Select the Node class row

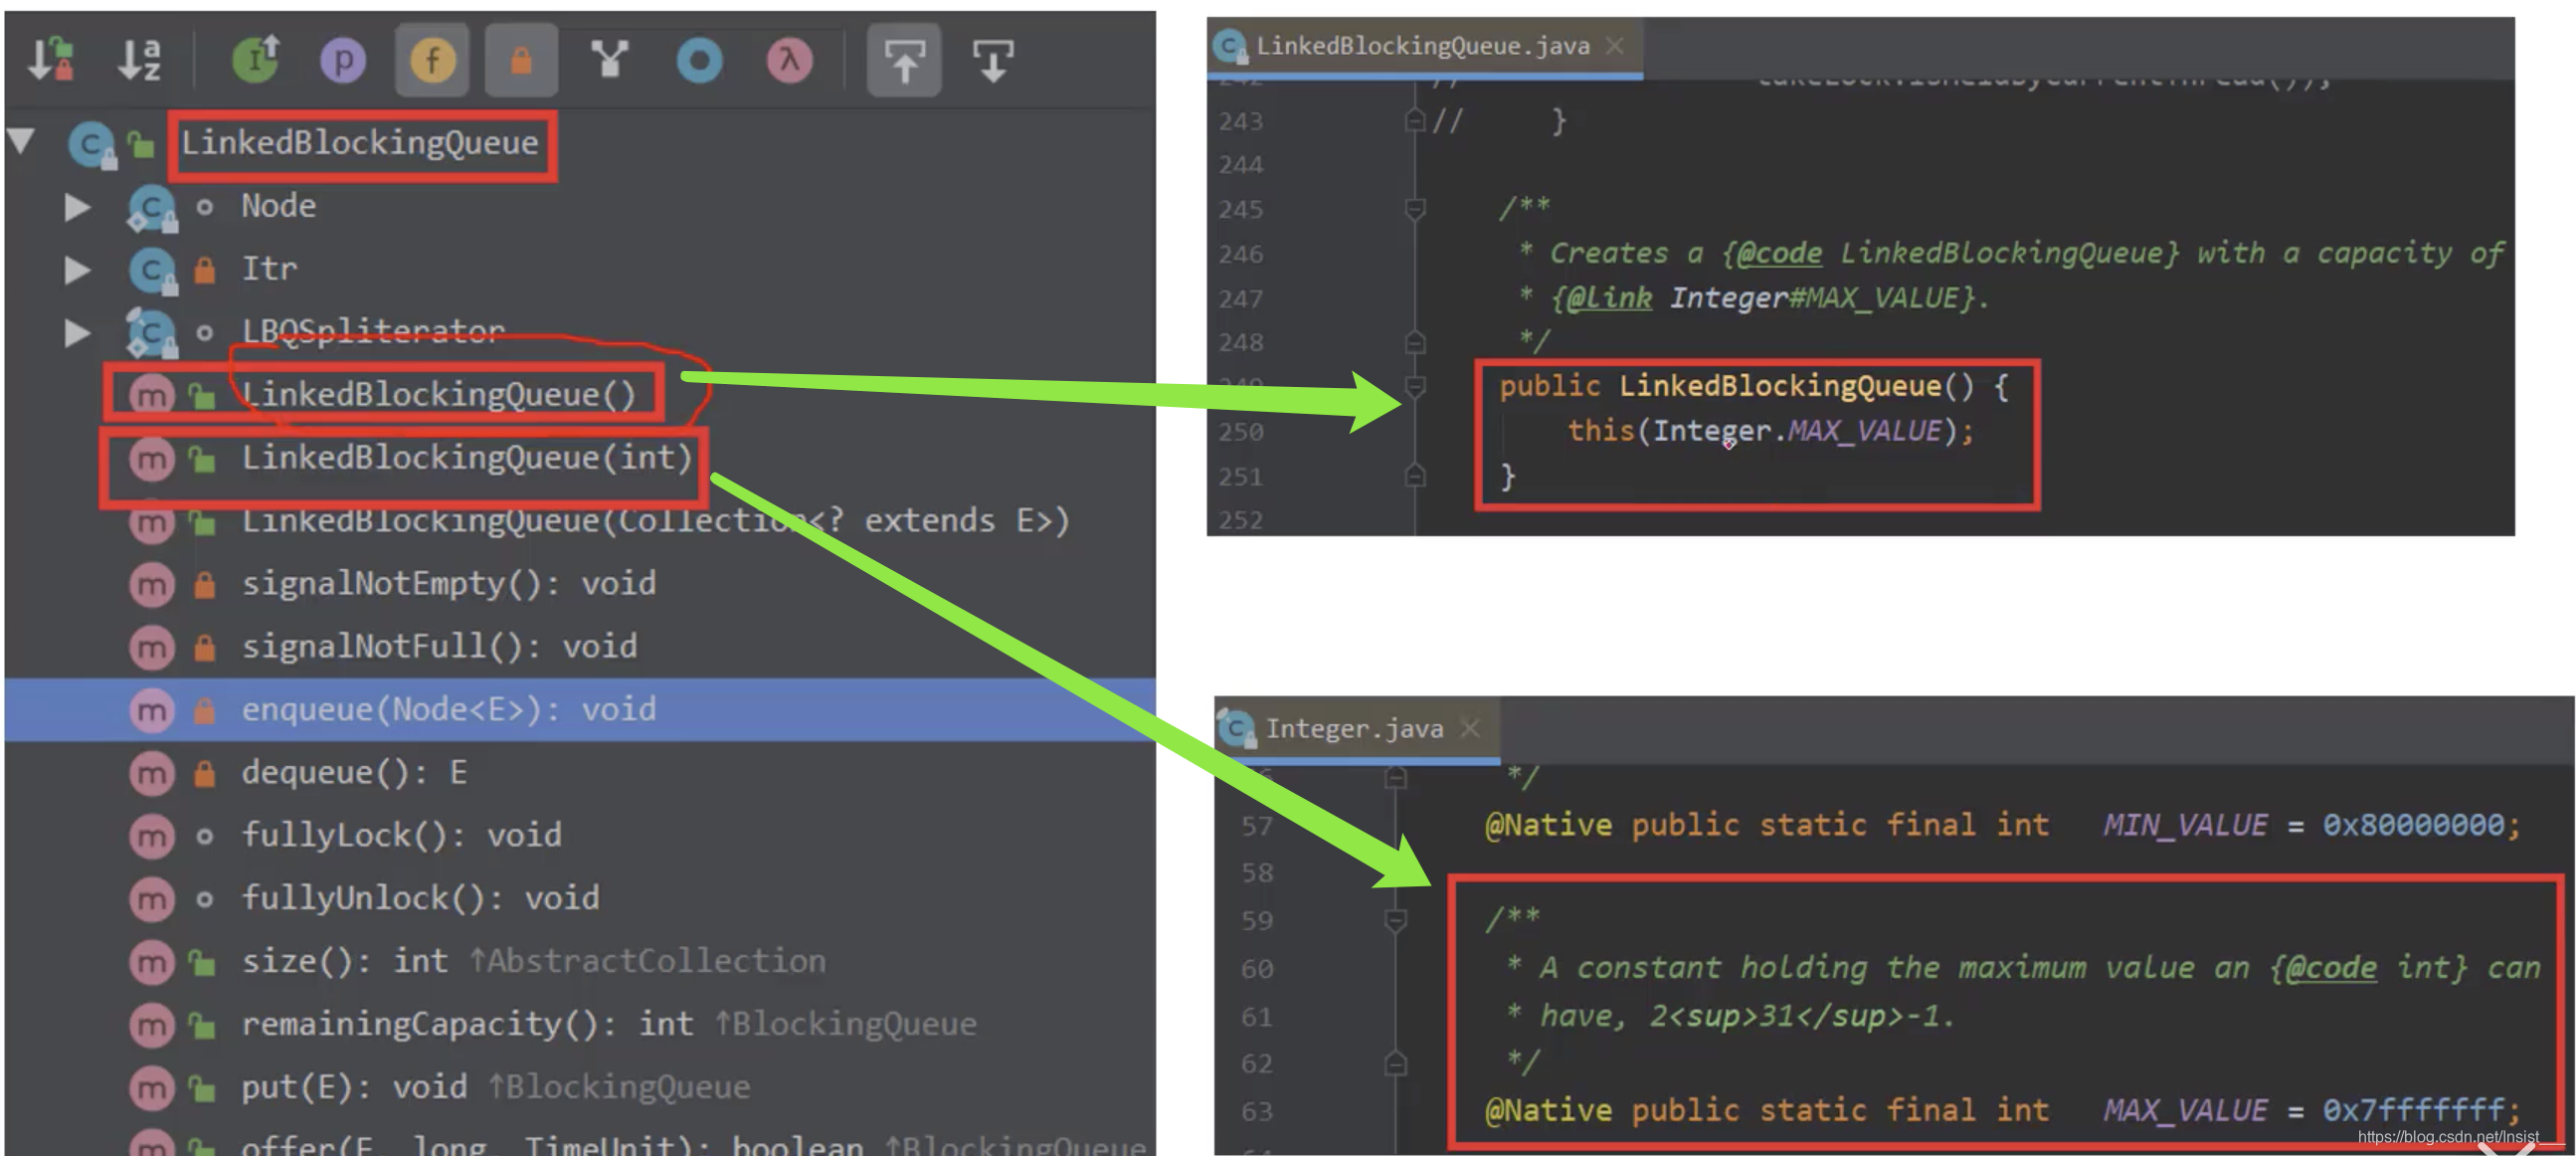tap(580, 206)
